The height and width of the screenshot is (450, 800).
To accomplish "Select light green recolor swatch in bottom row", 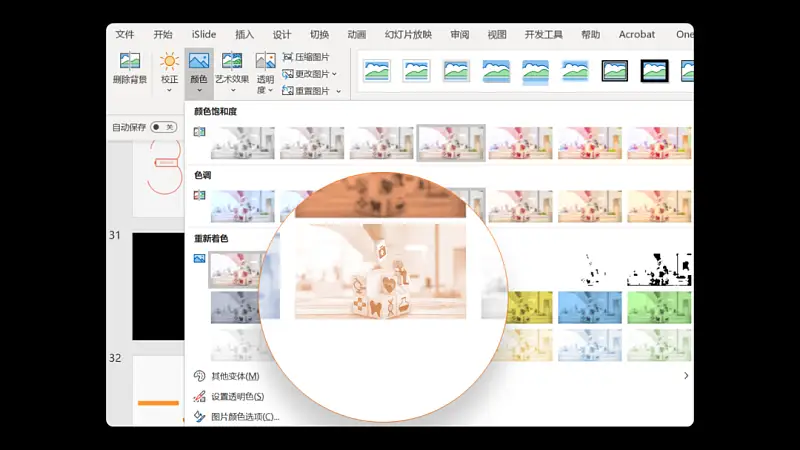I will tap(659, 345).
